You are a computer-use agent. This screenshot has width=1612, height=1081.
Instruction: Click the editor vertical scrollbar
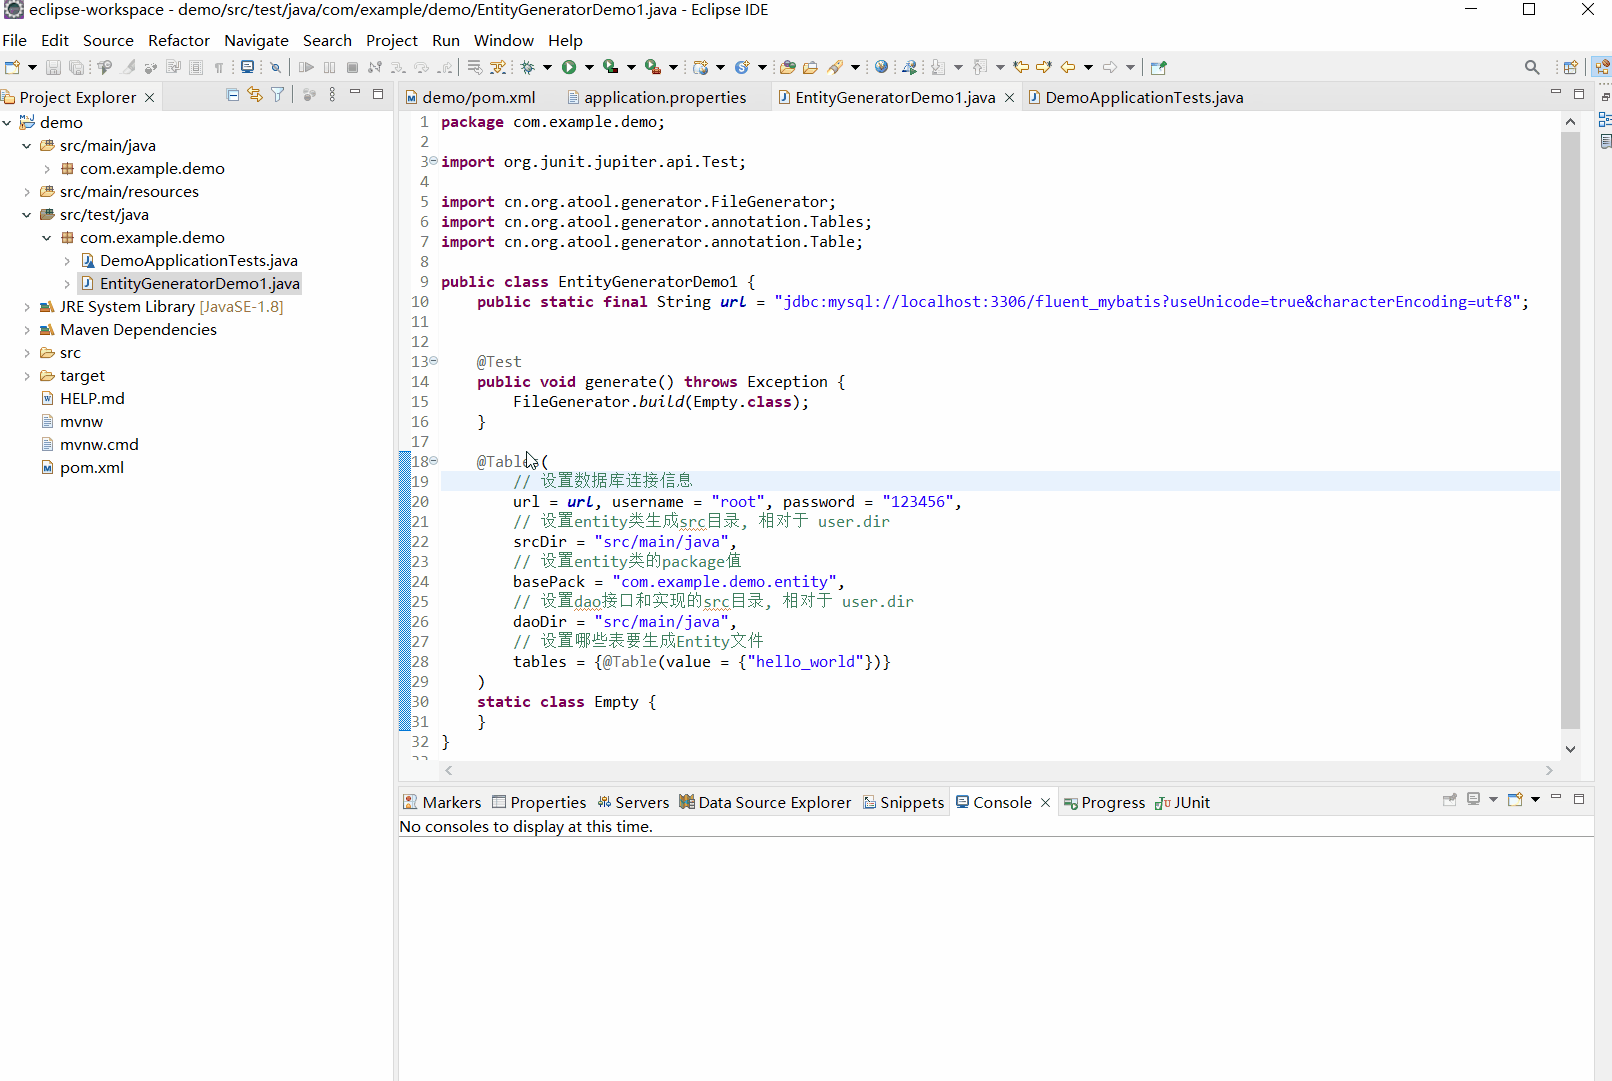tap(1570, 431)
